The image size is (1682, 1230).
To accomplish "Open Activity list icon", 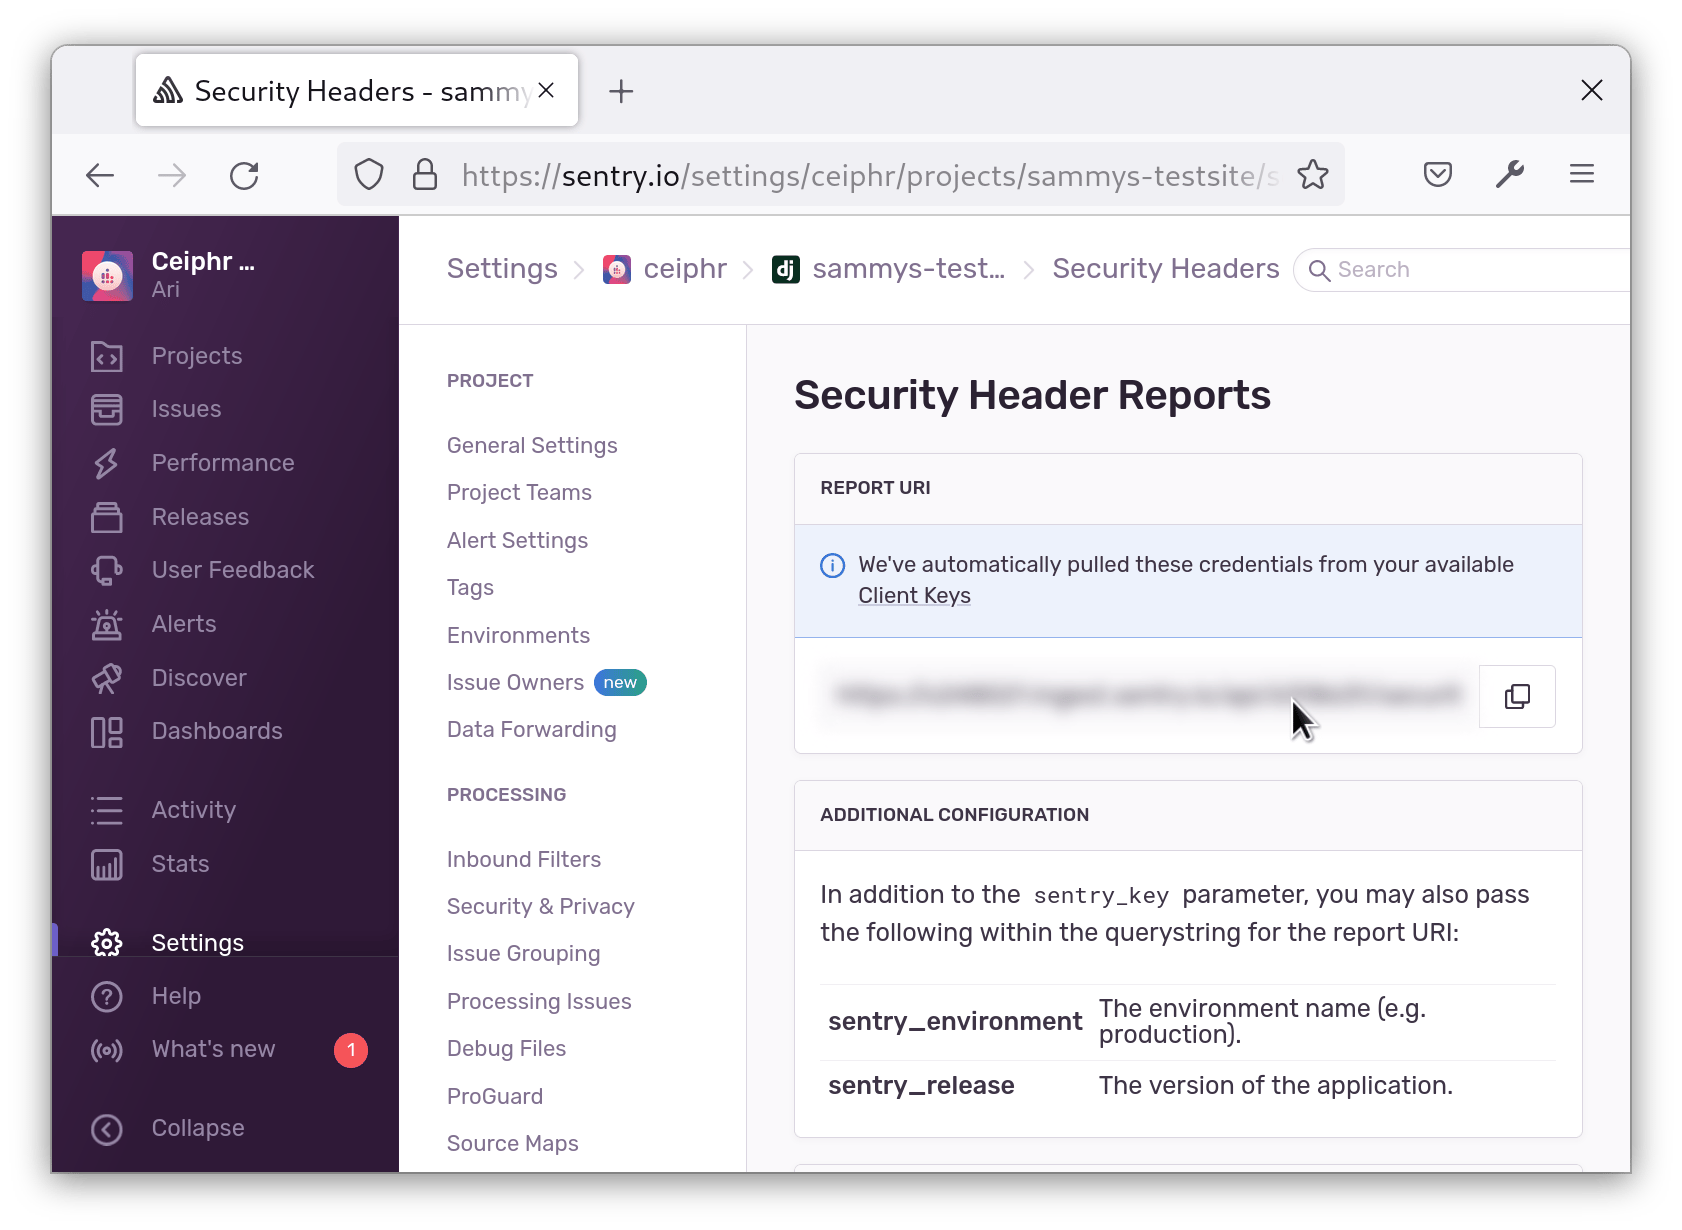I will [x=107, y=810].
